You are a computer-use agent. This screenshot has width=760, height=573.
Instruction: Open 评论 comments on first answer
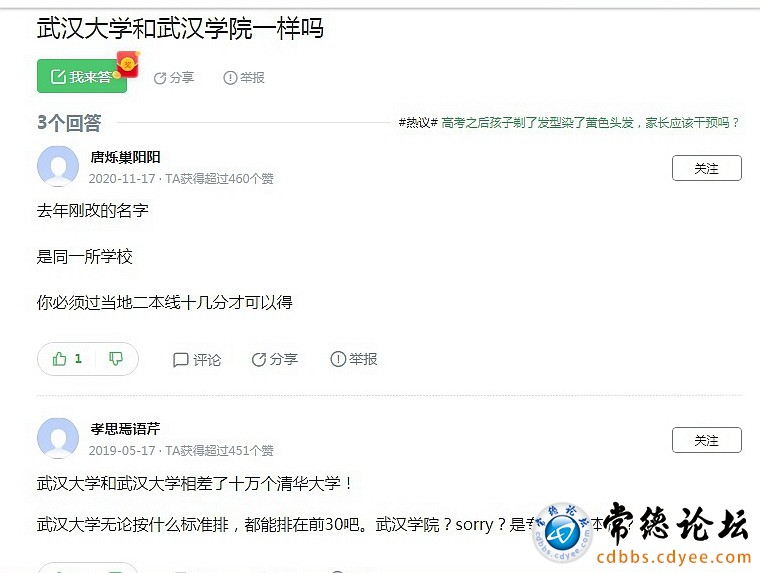click(197, 359)
